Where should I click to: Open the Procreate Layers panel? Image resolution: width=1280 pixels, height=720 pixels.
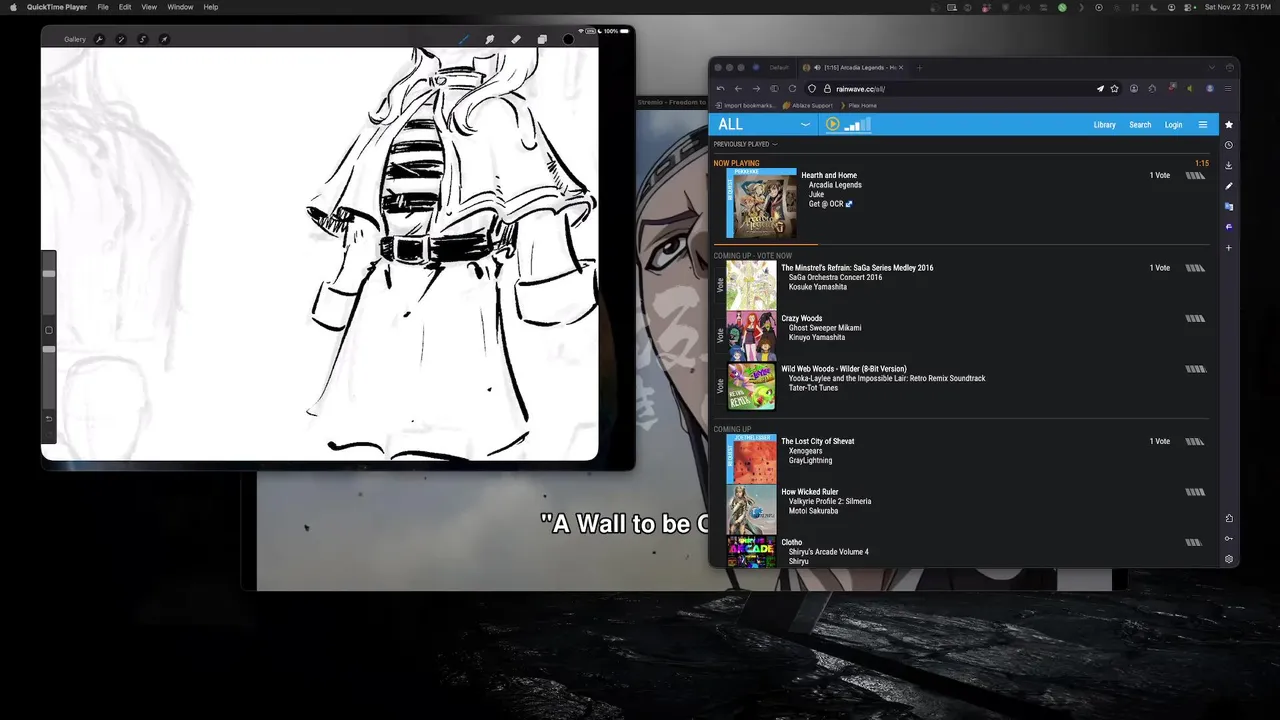[542, 39]
